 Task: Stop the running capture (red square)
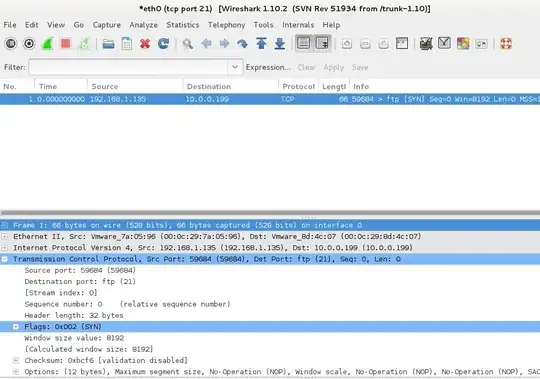click(65, 44)
